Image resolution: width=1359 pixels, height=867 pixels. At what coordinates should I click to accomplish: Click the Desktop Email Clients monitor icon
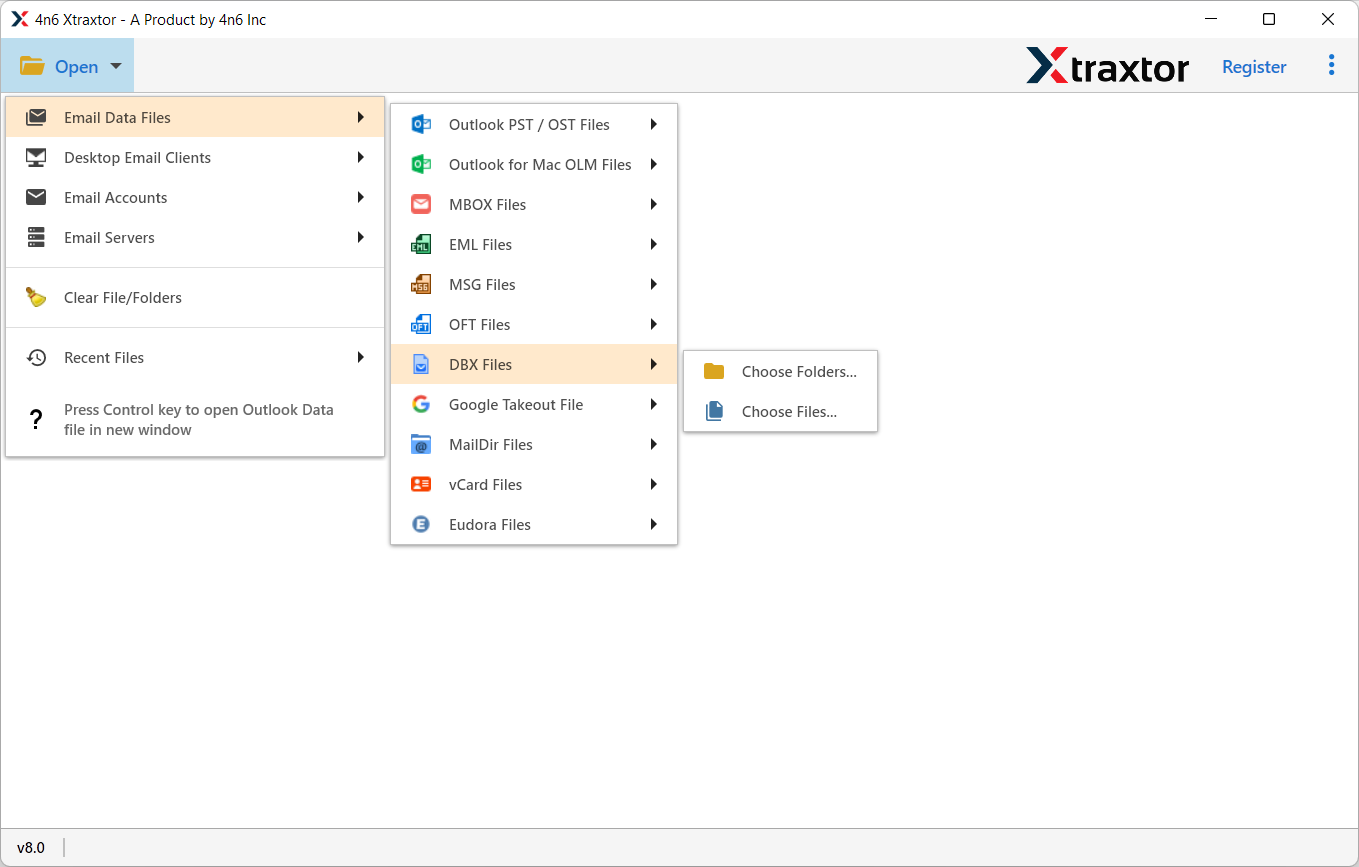coord(36,157)
